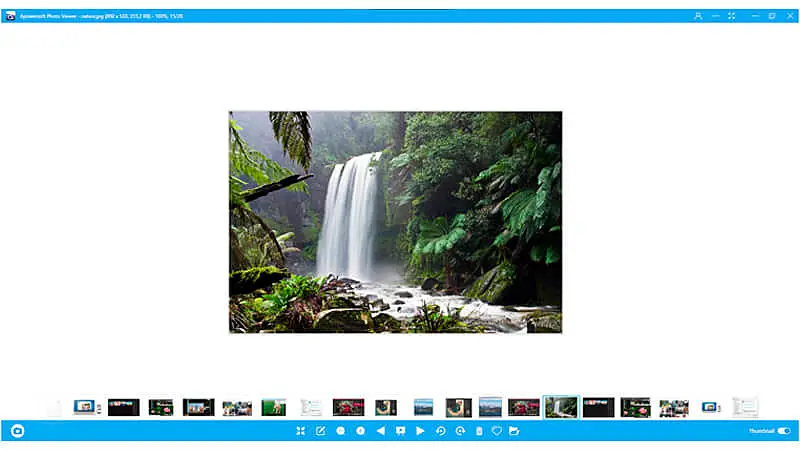Rotate the image counterclockwise
Viewport: 800px width, 450px height.
click(440, 431)
